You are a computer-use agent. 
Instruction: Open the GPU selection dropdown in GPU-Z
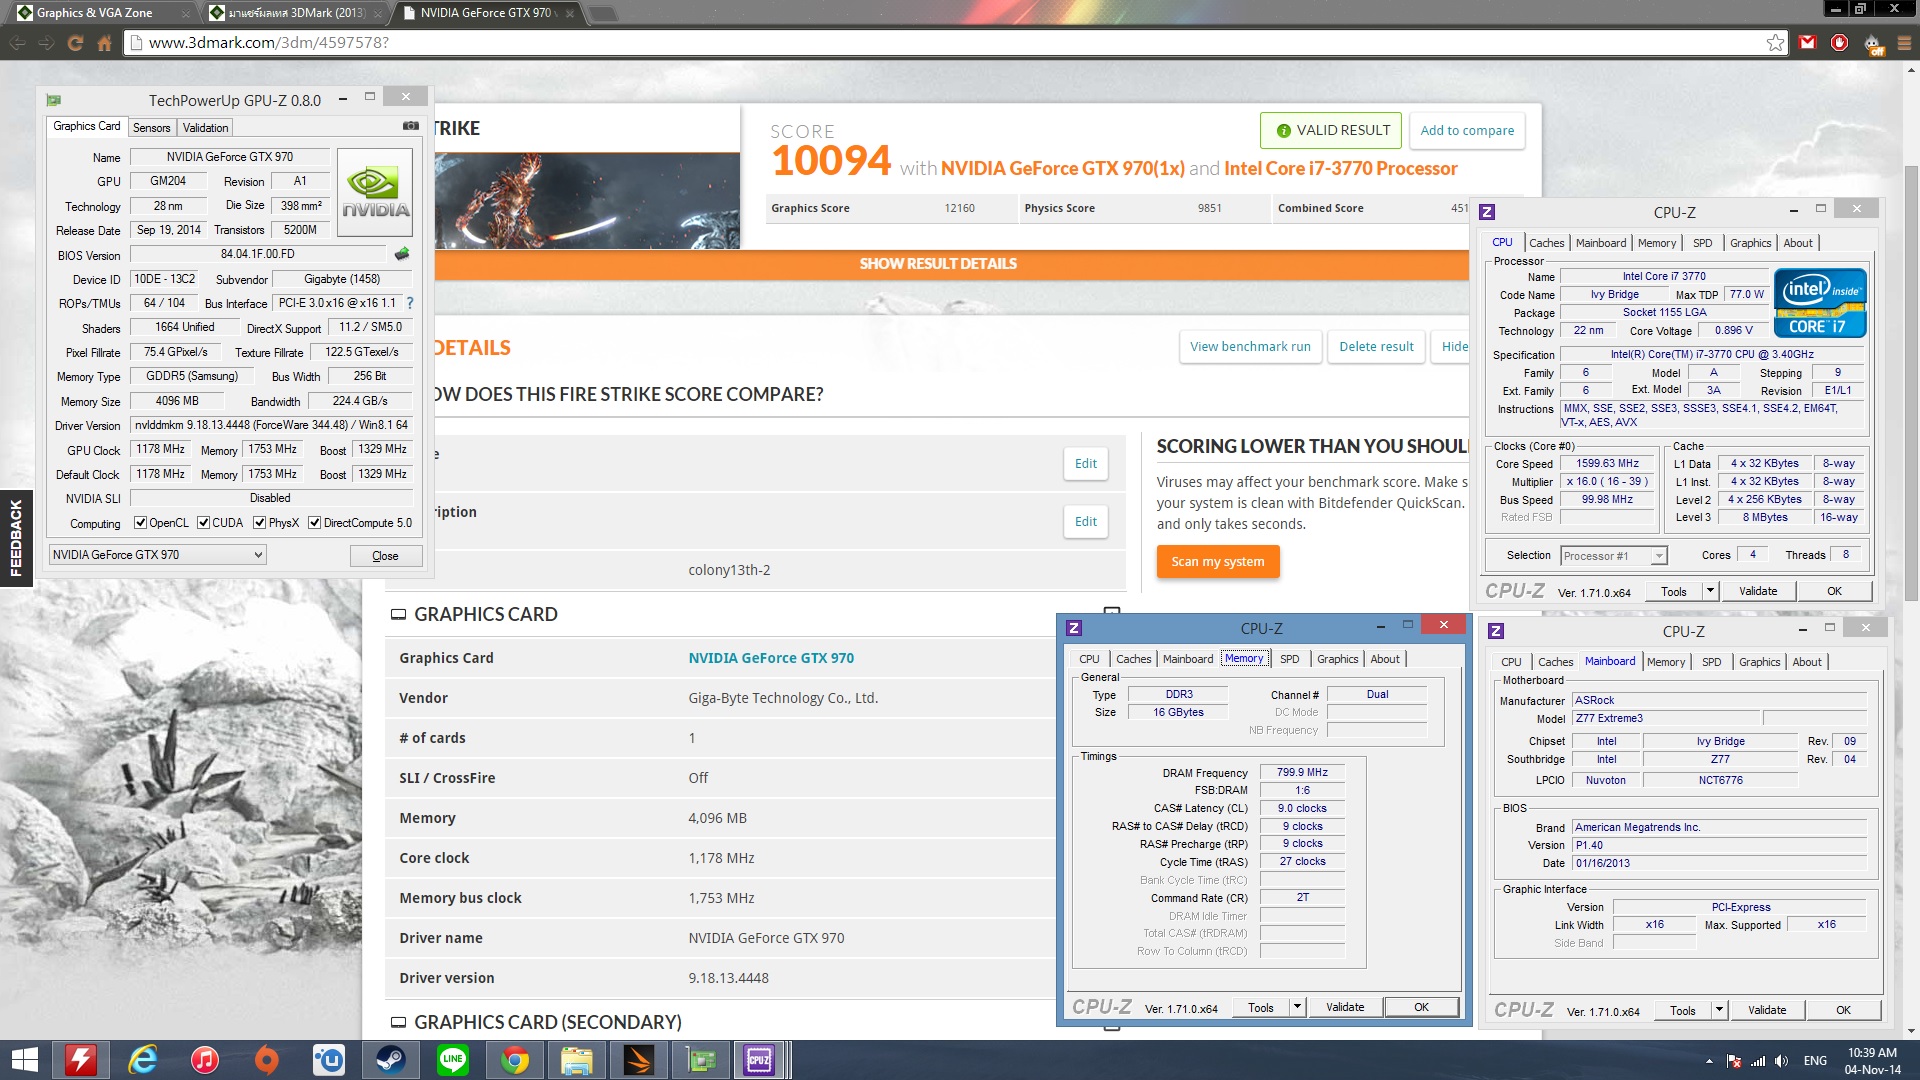pyautogui.click(x=258, y=555)
